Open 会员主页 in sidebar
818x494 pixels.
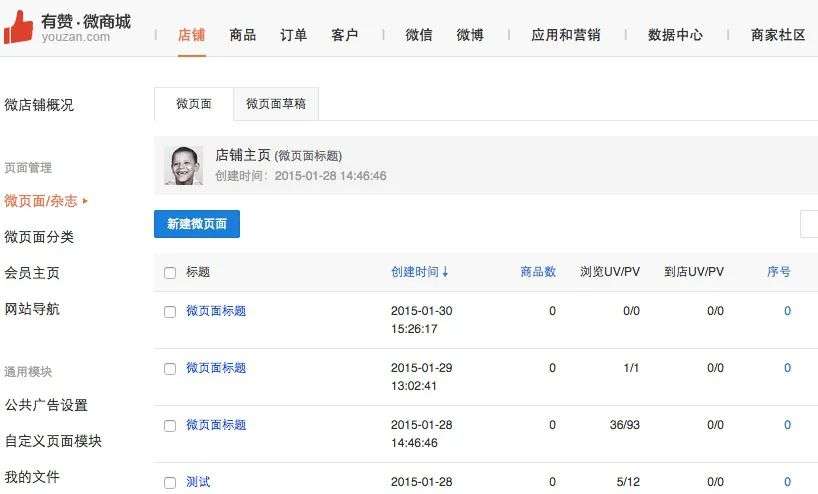(x=32, y=273)
